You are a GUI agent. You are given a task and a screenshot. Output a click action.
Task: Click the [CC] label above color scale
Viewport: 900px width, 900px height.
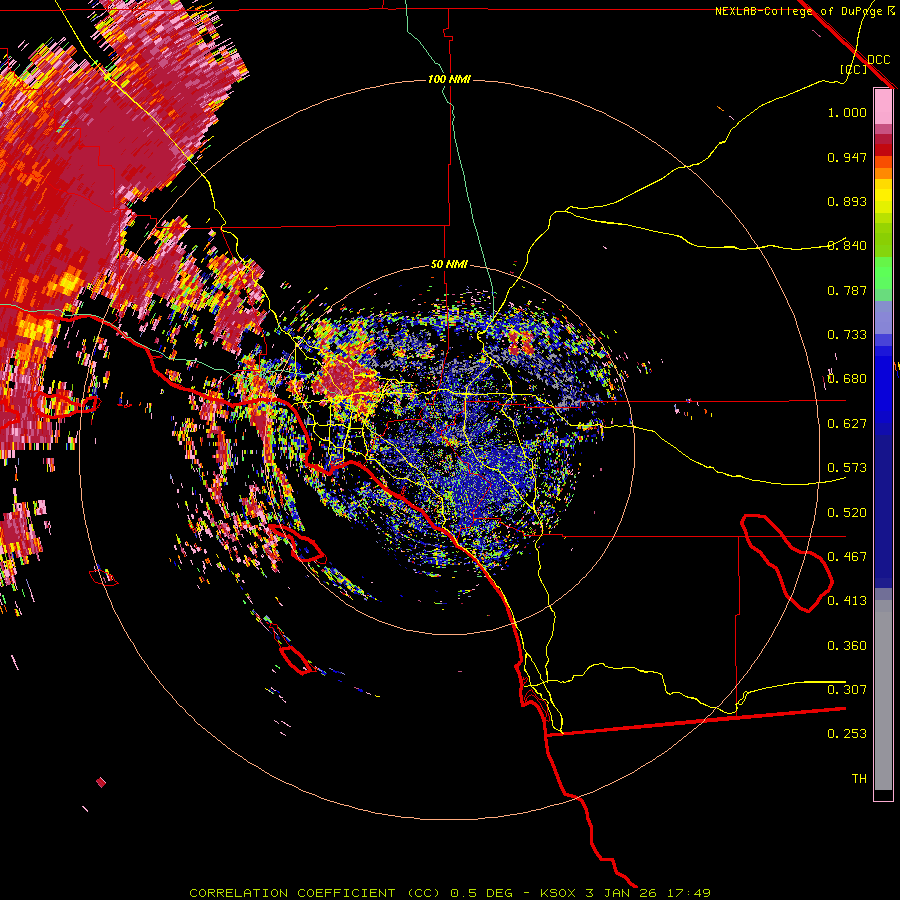854,69
